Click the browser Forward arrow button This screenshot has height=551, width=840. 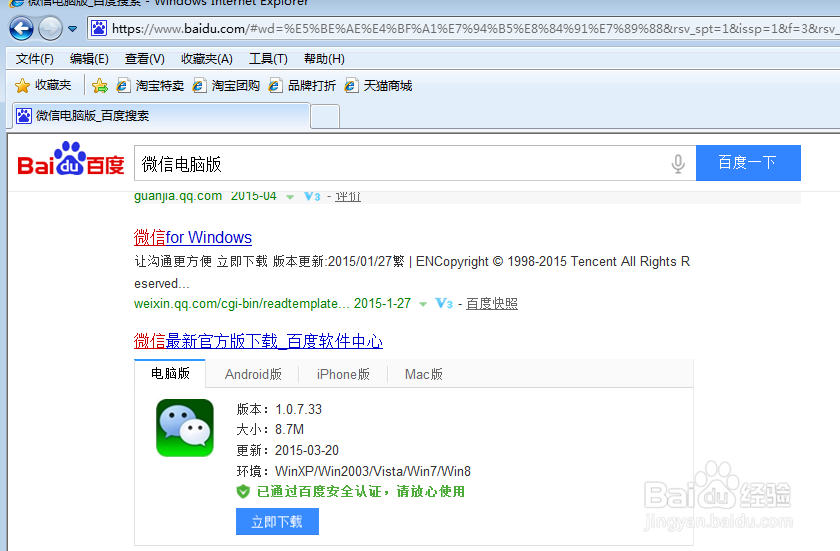pyautogui.click(x=50, y=28)
